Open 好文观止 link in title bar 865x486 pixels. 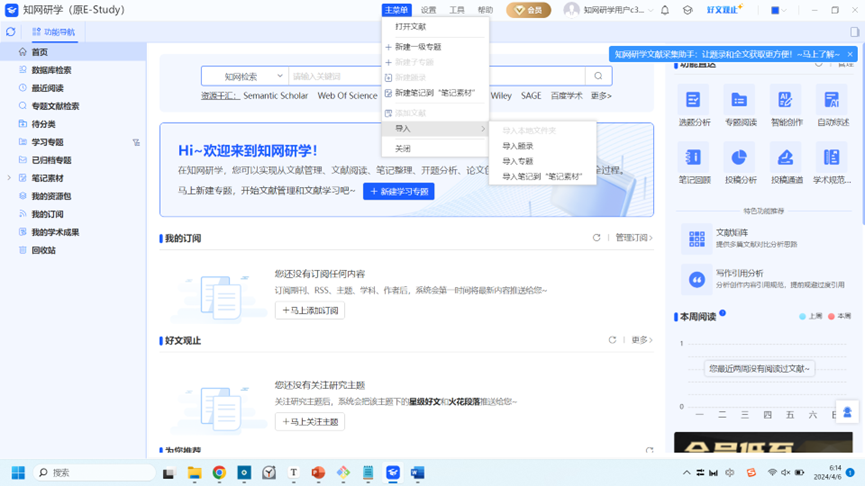[724, 10]
